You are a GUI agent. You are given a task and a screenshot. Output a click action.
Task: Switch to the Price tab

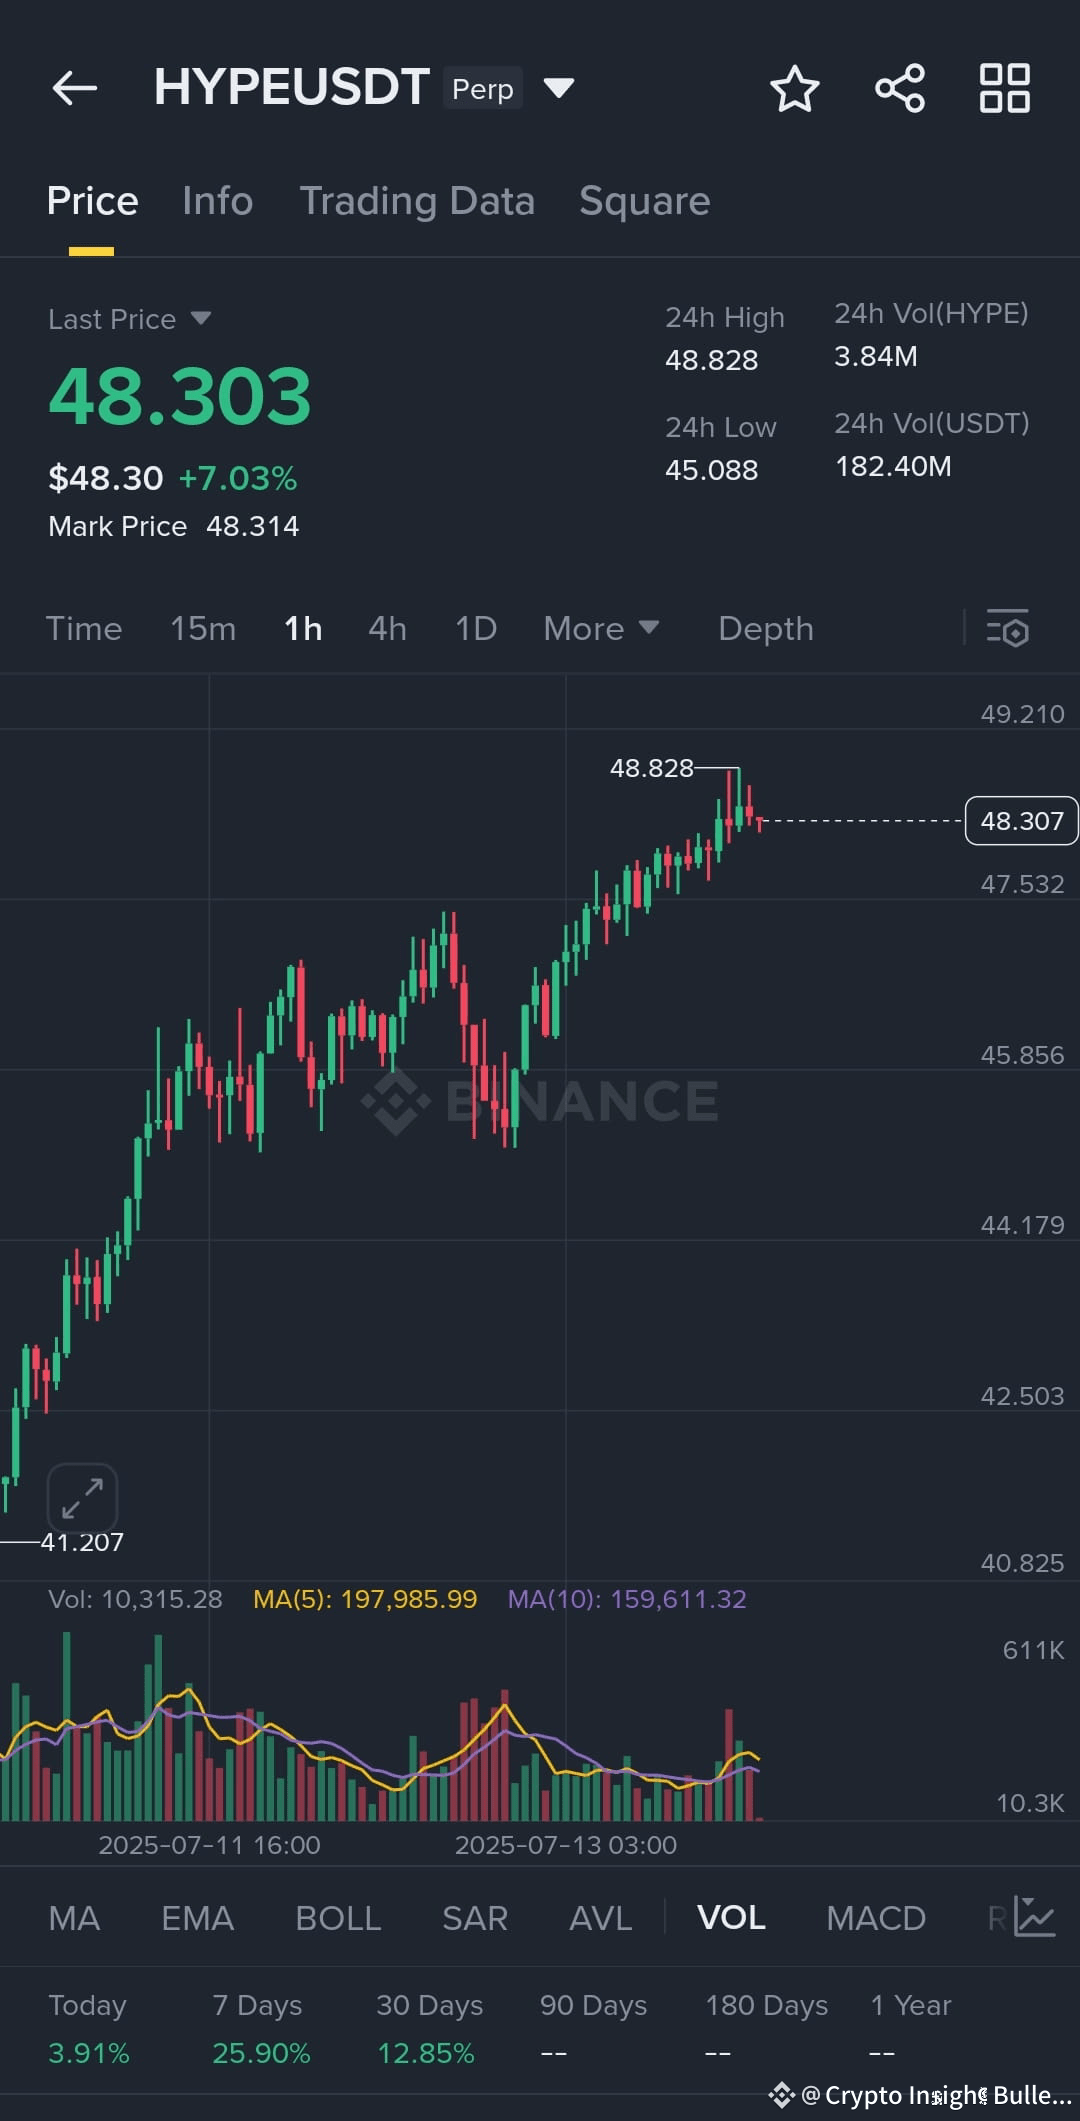tap(92, 201)
